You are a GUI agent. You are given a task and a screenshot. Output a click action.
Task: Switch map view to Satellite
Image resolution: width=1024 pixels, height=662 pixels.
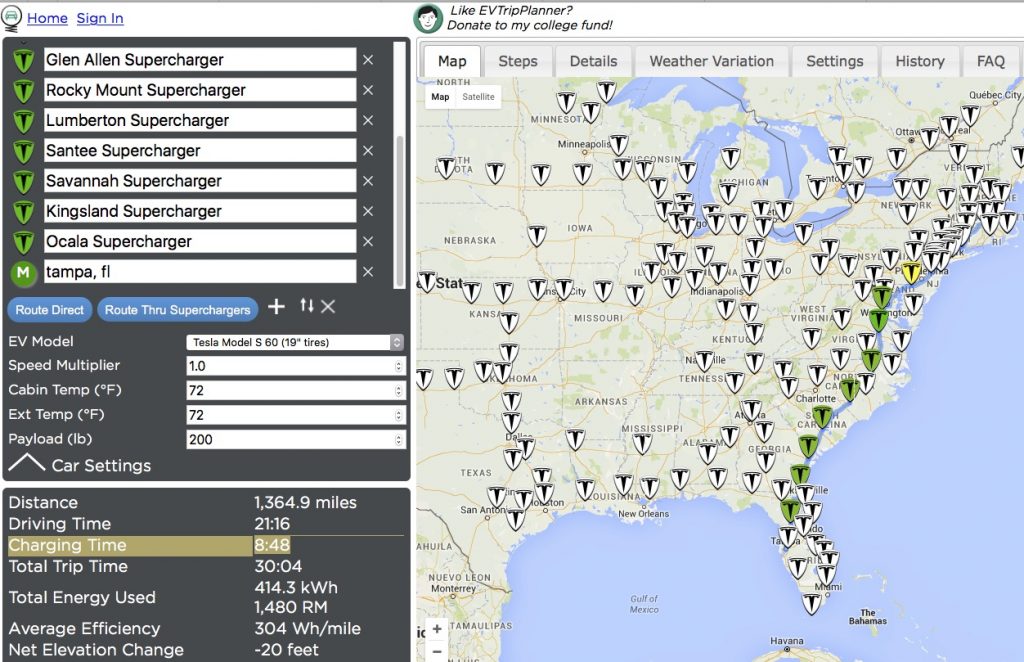479,97
